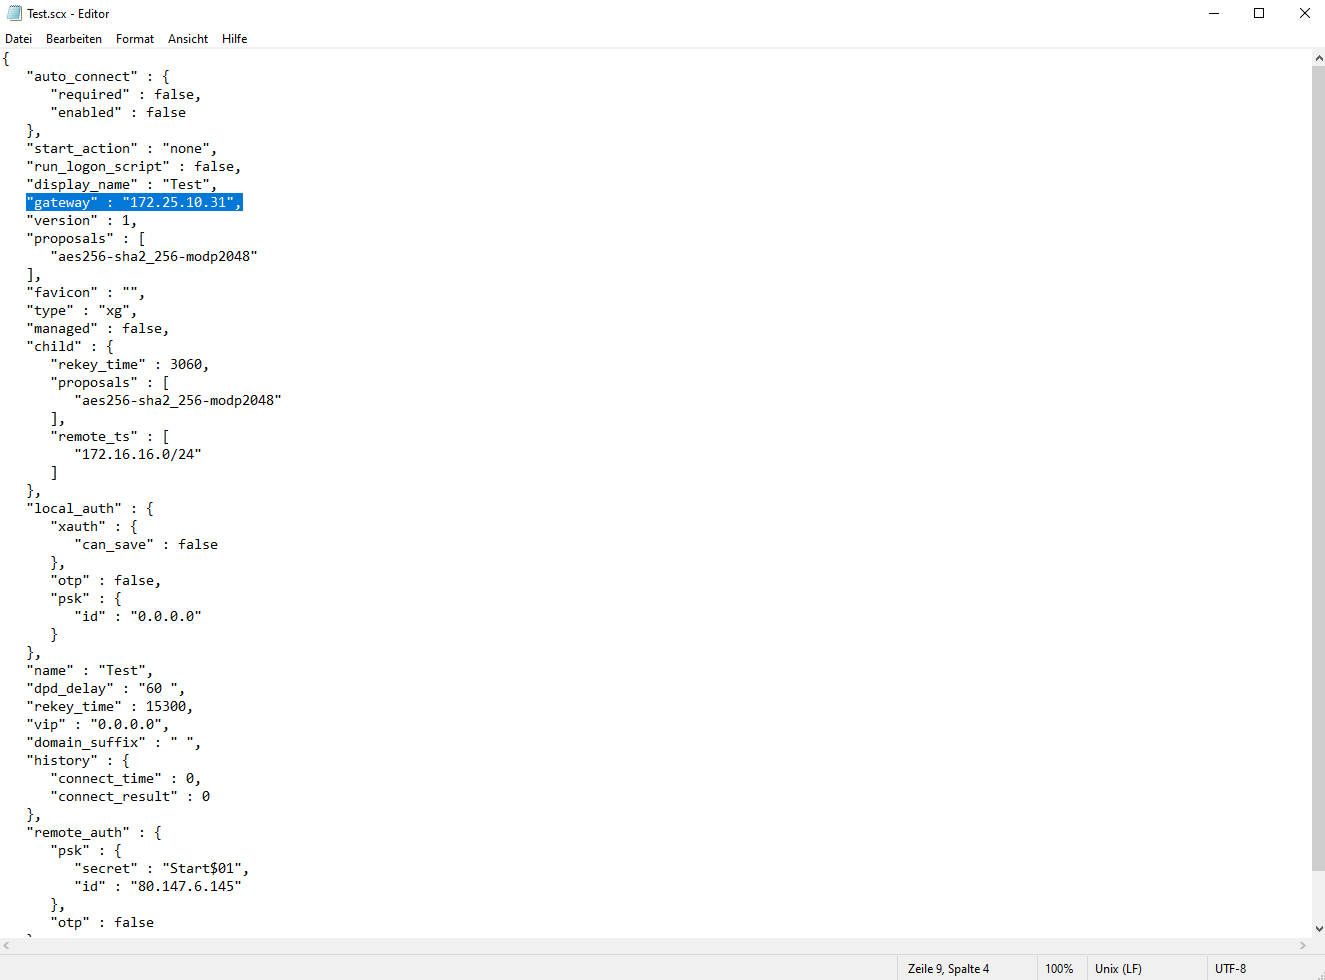Open the Datei menu

19,39
